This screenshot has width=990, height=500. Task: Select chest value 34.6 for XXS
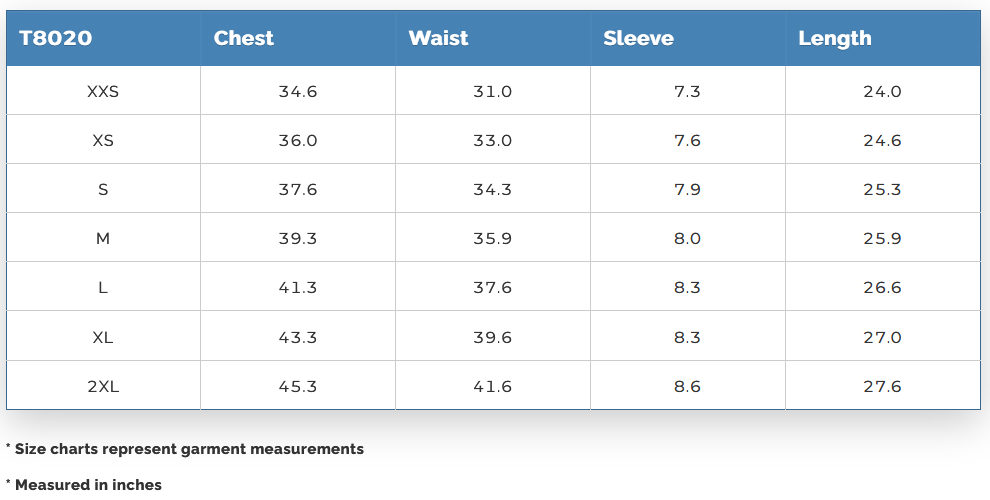pos(298,91)
